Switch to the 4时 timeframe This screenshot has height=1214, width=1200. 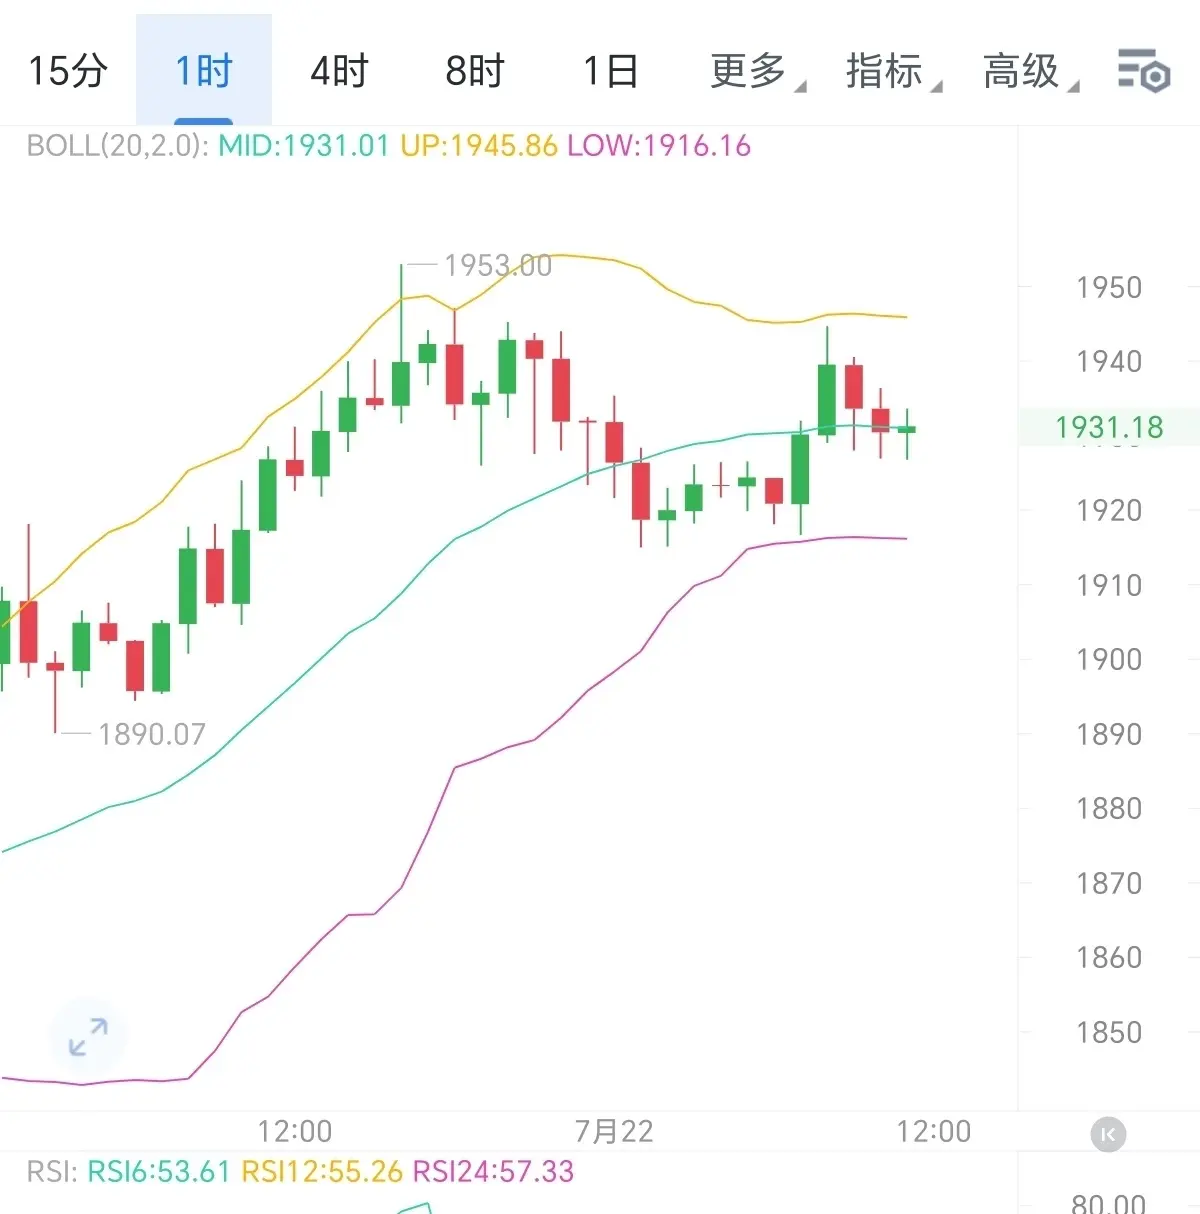339,71
